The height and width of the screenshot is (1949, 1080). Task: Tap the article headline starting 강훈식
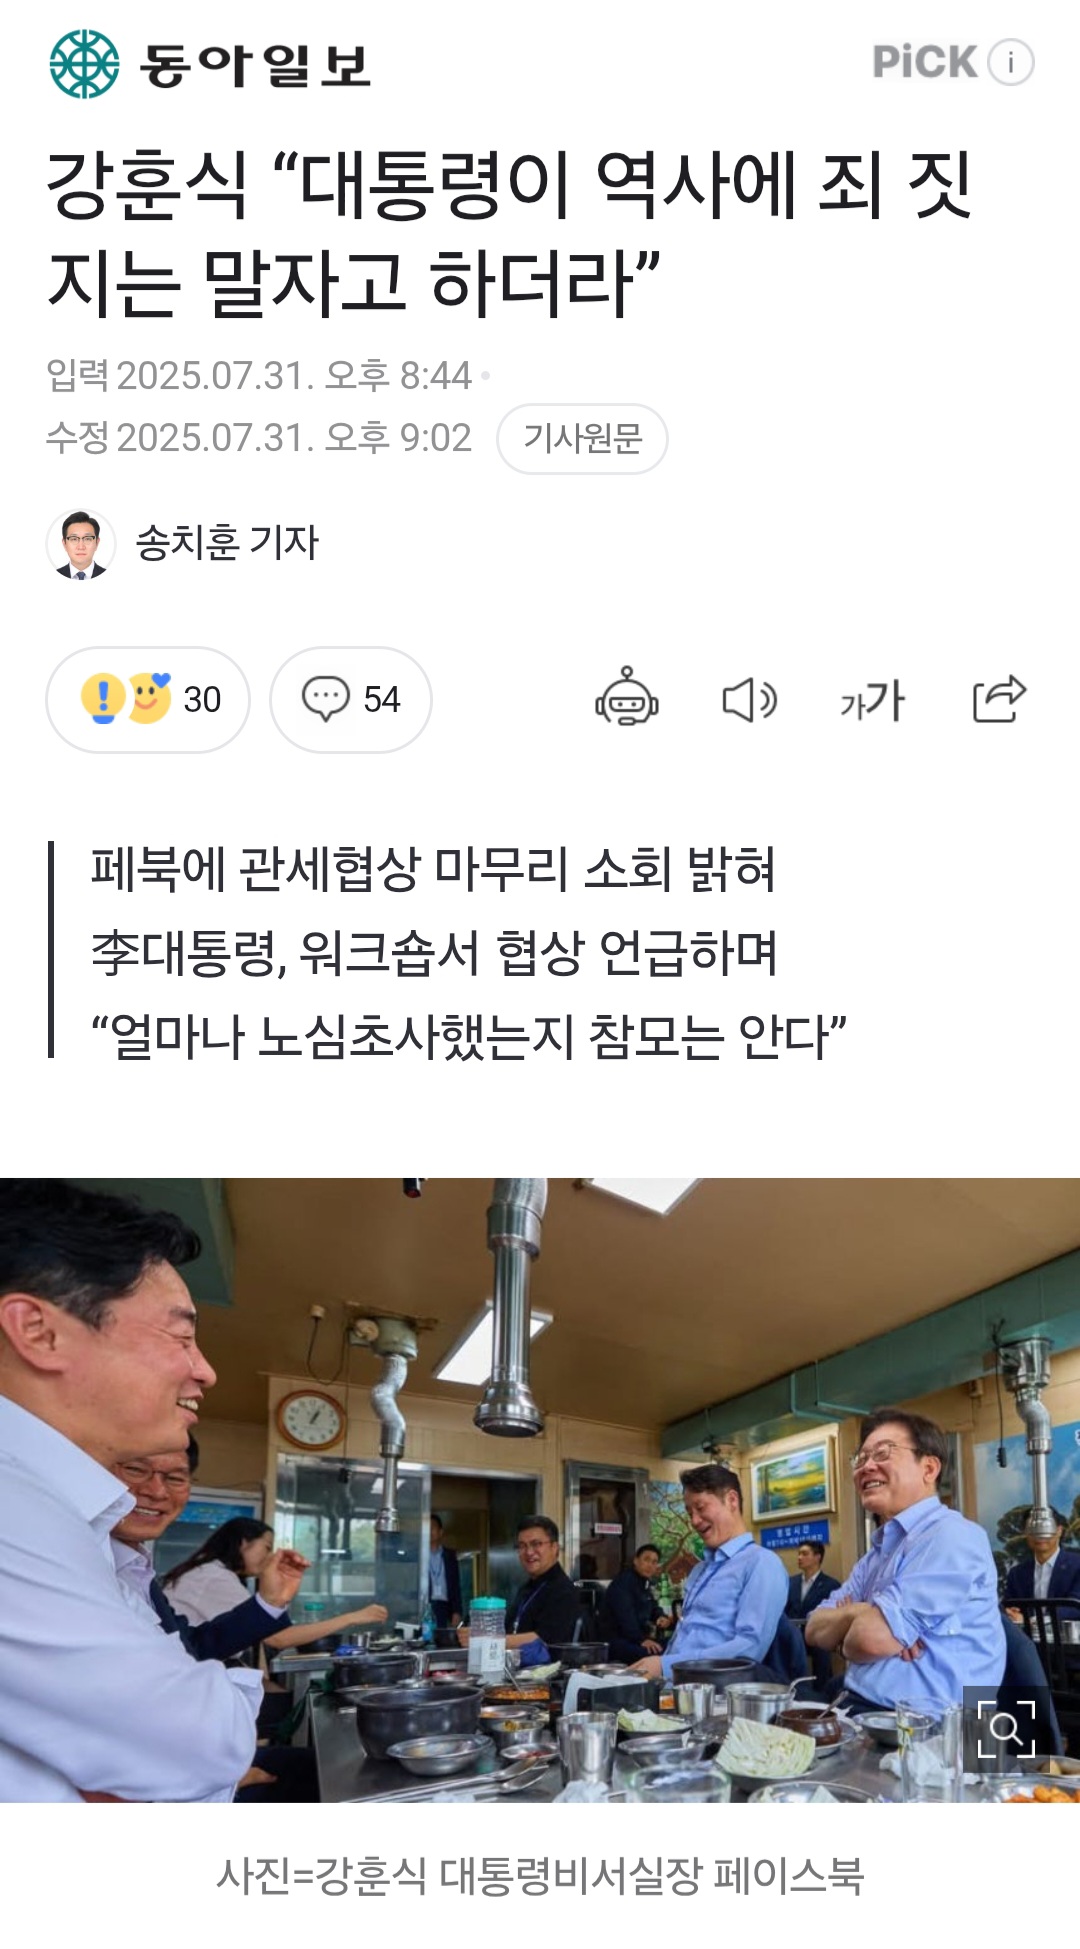[x=510, y=233]
